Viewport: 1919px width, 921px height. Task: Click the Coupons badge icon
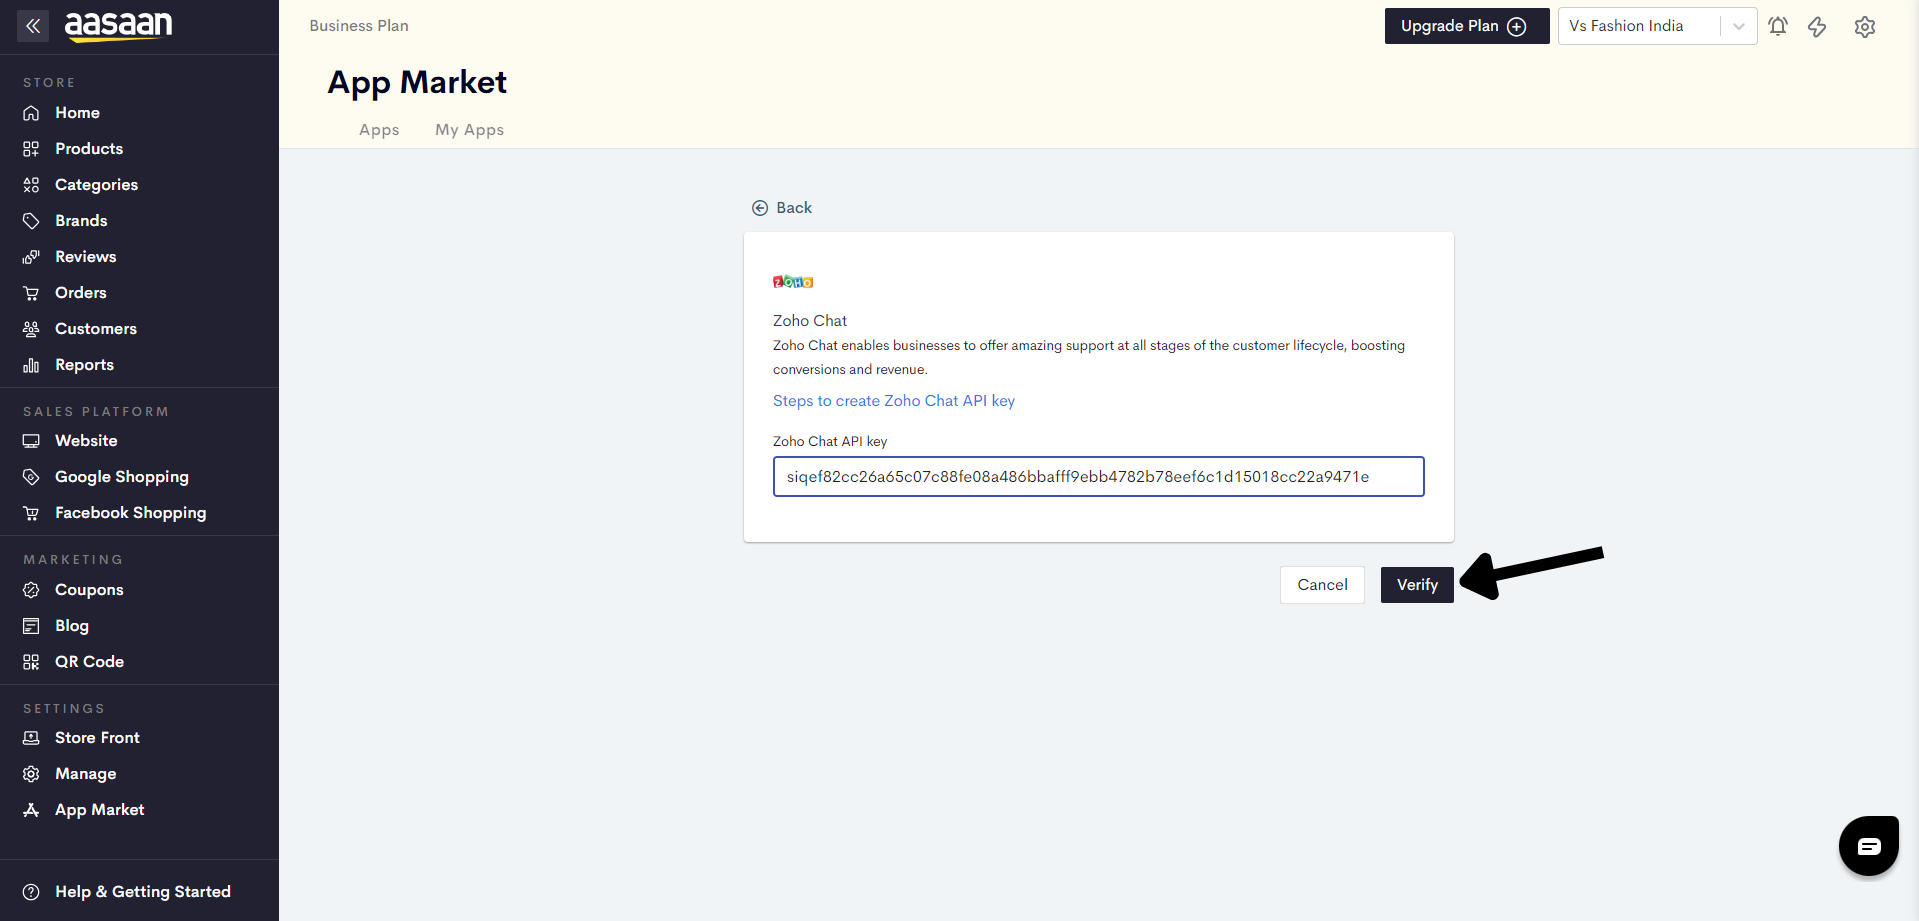[31, 590]
